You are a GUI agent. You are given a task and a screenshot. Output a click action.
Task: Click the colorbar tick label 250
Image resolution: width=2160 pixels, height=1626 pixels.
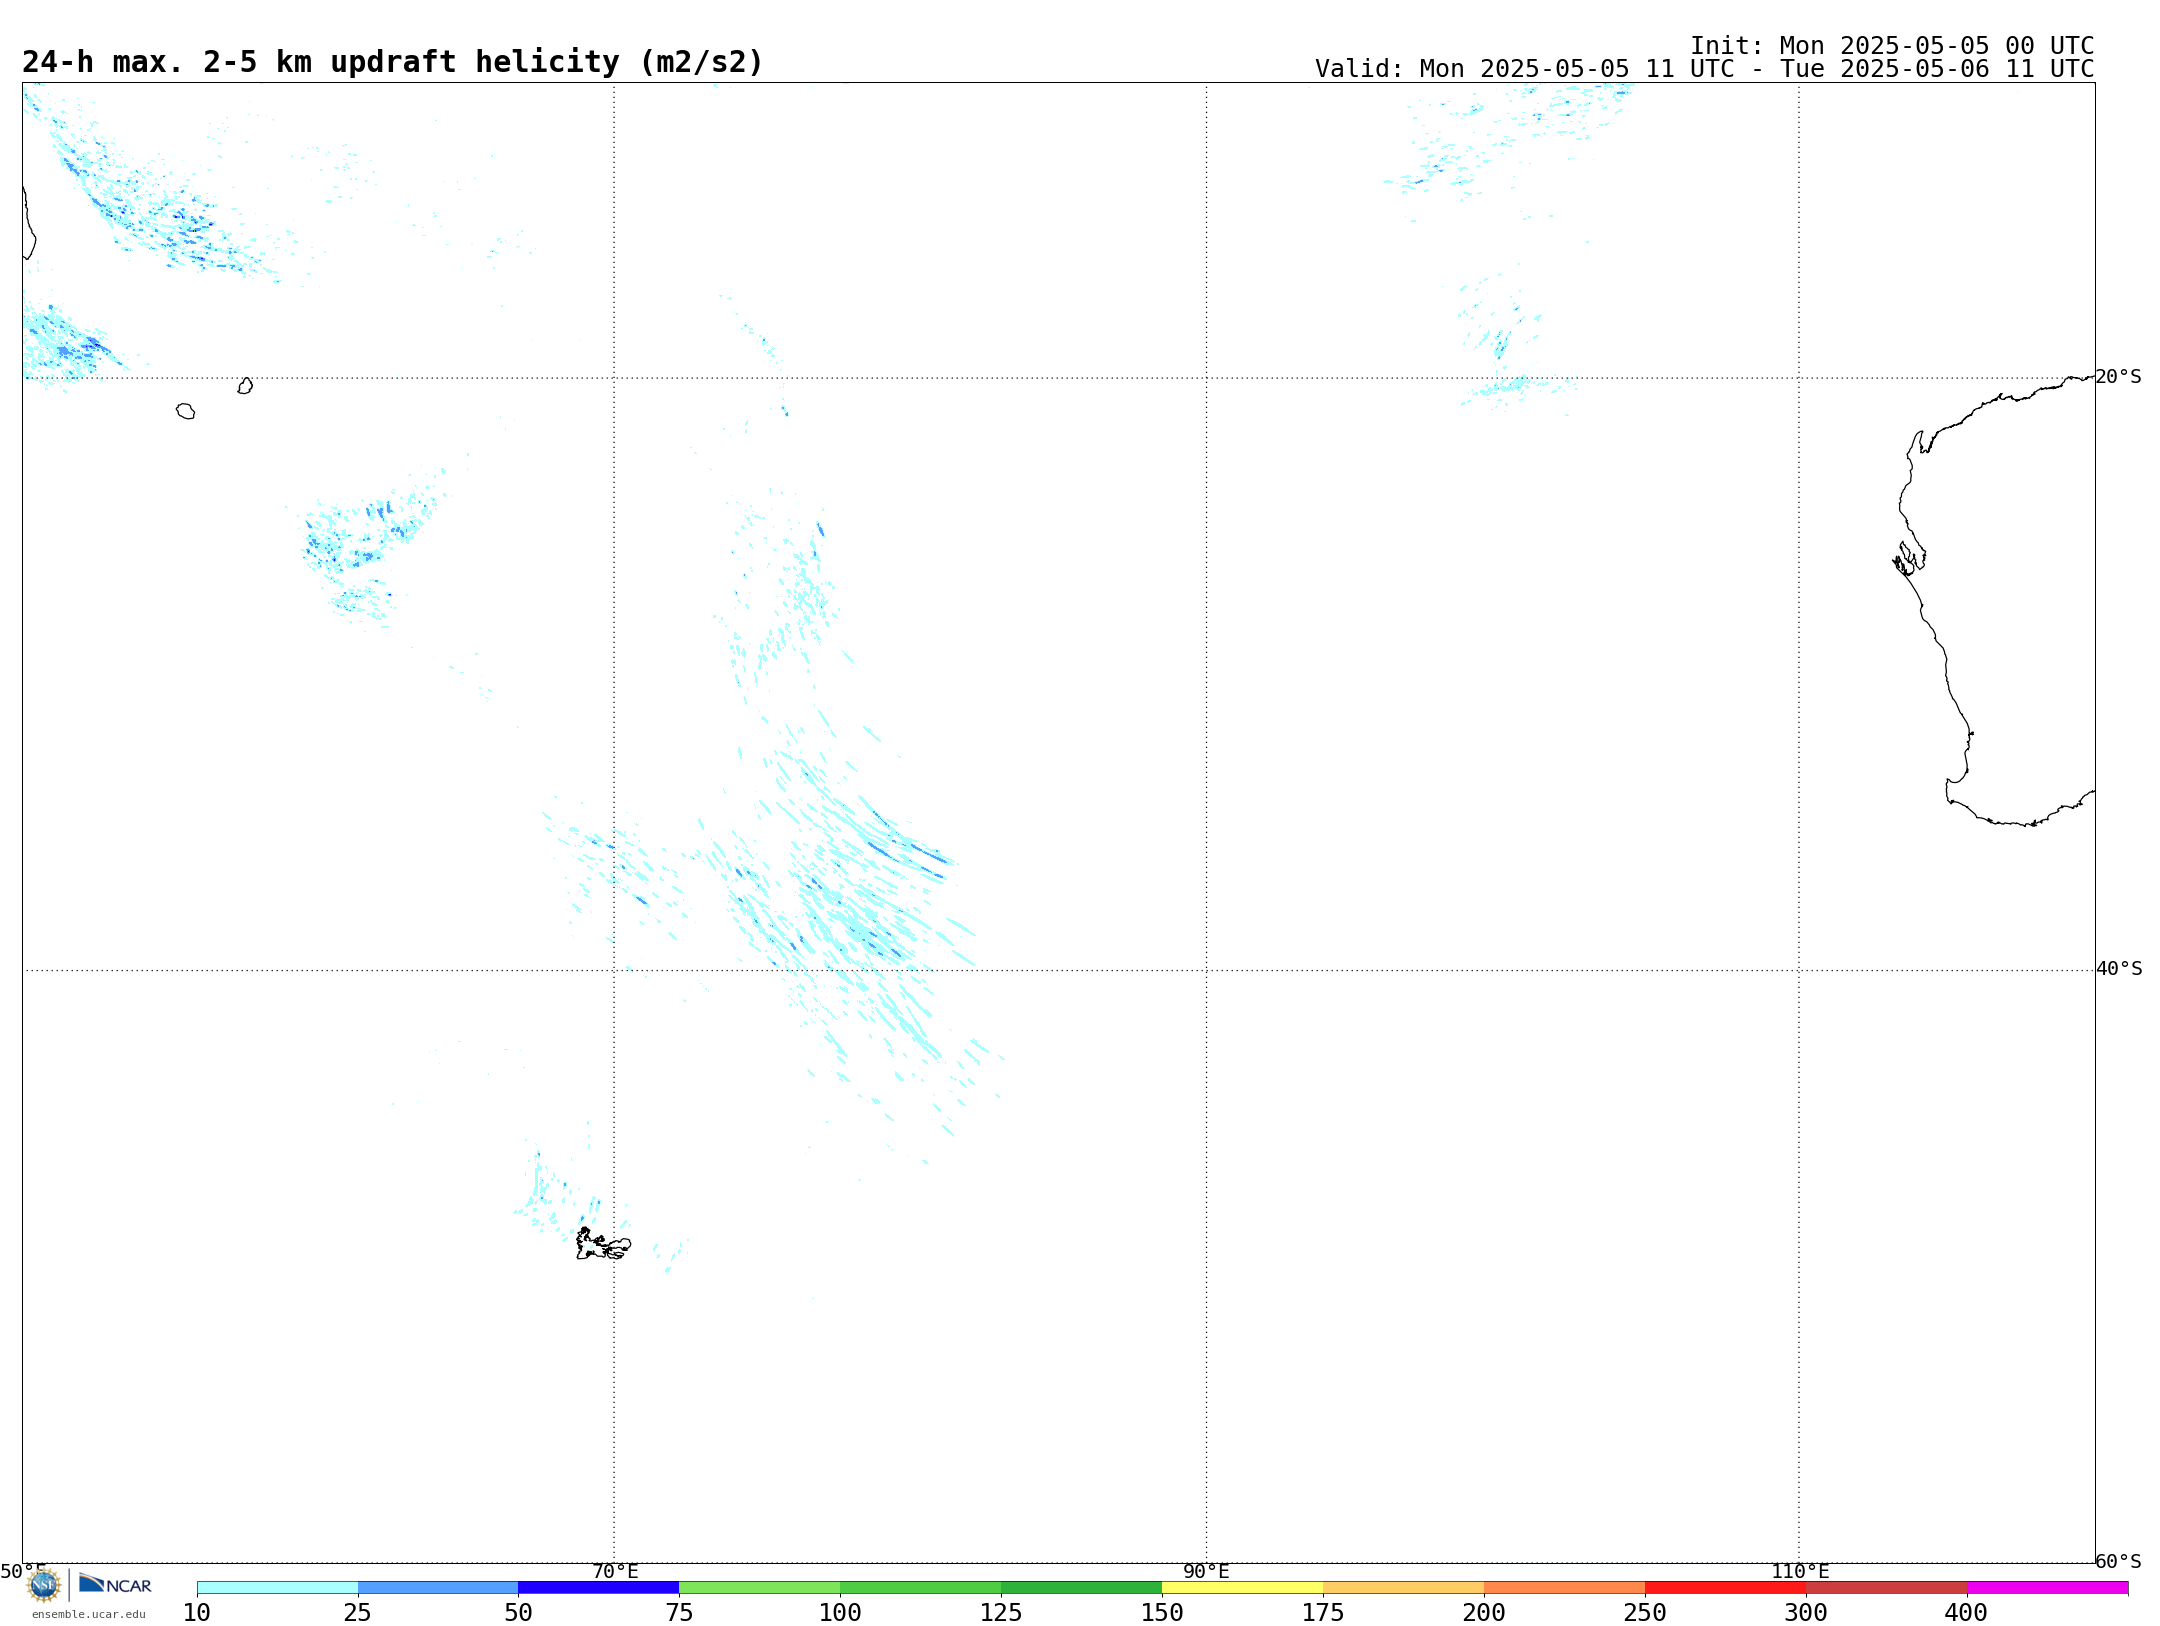click(1645, 1613)
